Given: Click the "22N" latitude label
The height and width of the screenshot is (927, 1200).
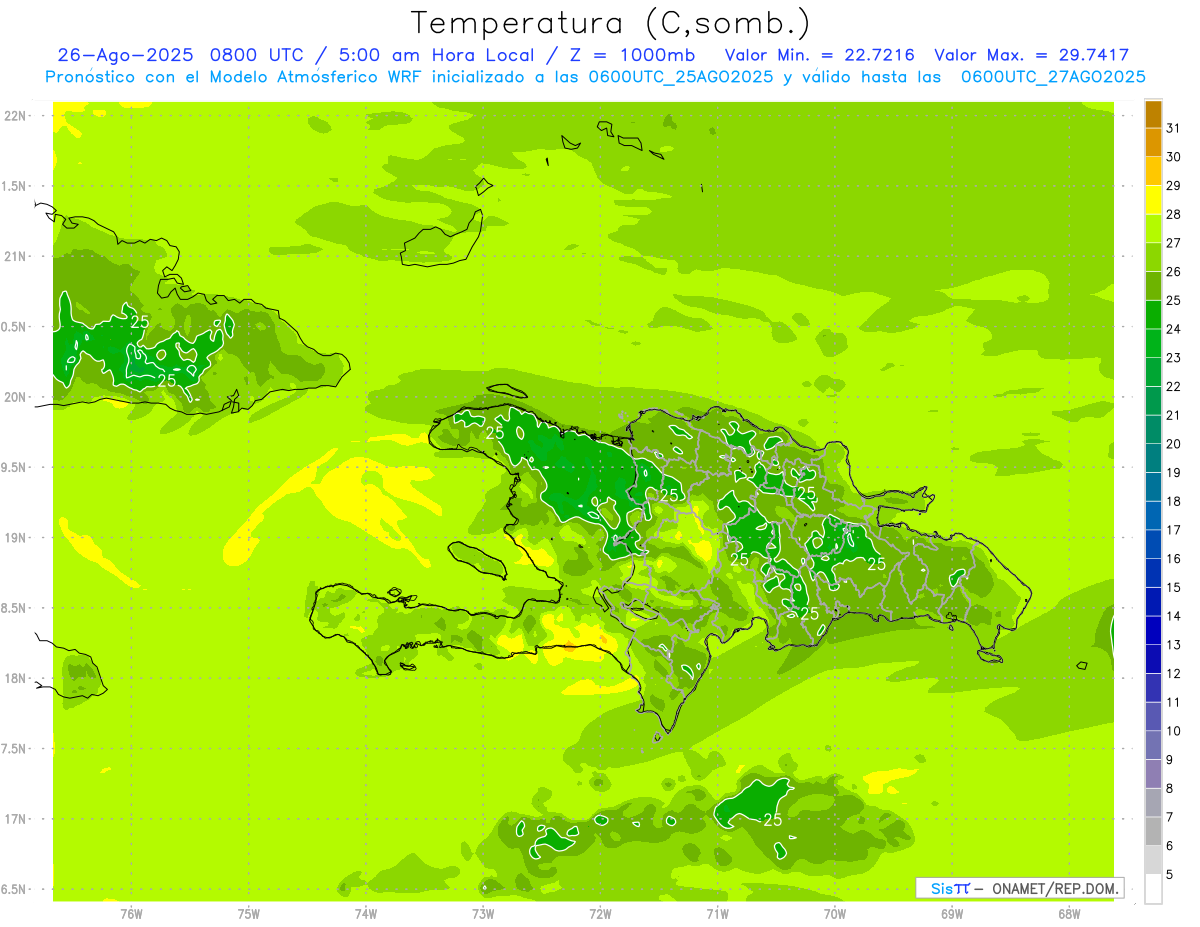Looking at the screenshot, I should [x=14, y=115].
